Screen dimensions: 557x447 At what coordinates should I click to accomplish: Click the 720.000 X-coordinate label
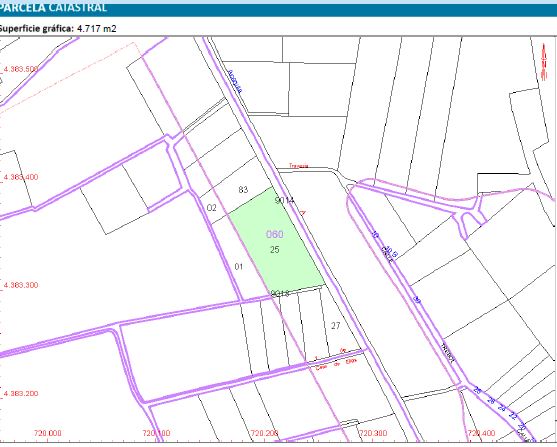pyautogui.click(x=48, y=433)
